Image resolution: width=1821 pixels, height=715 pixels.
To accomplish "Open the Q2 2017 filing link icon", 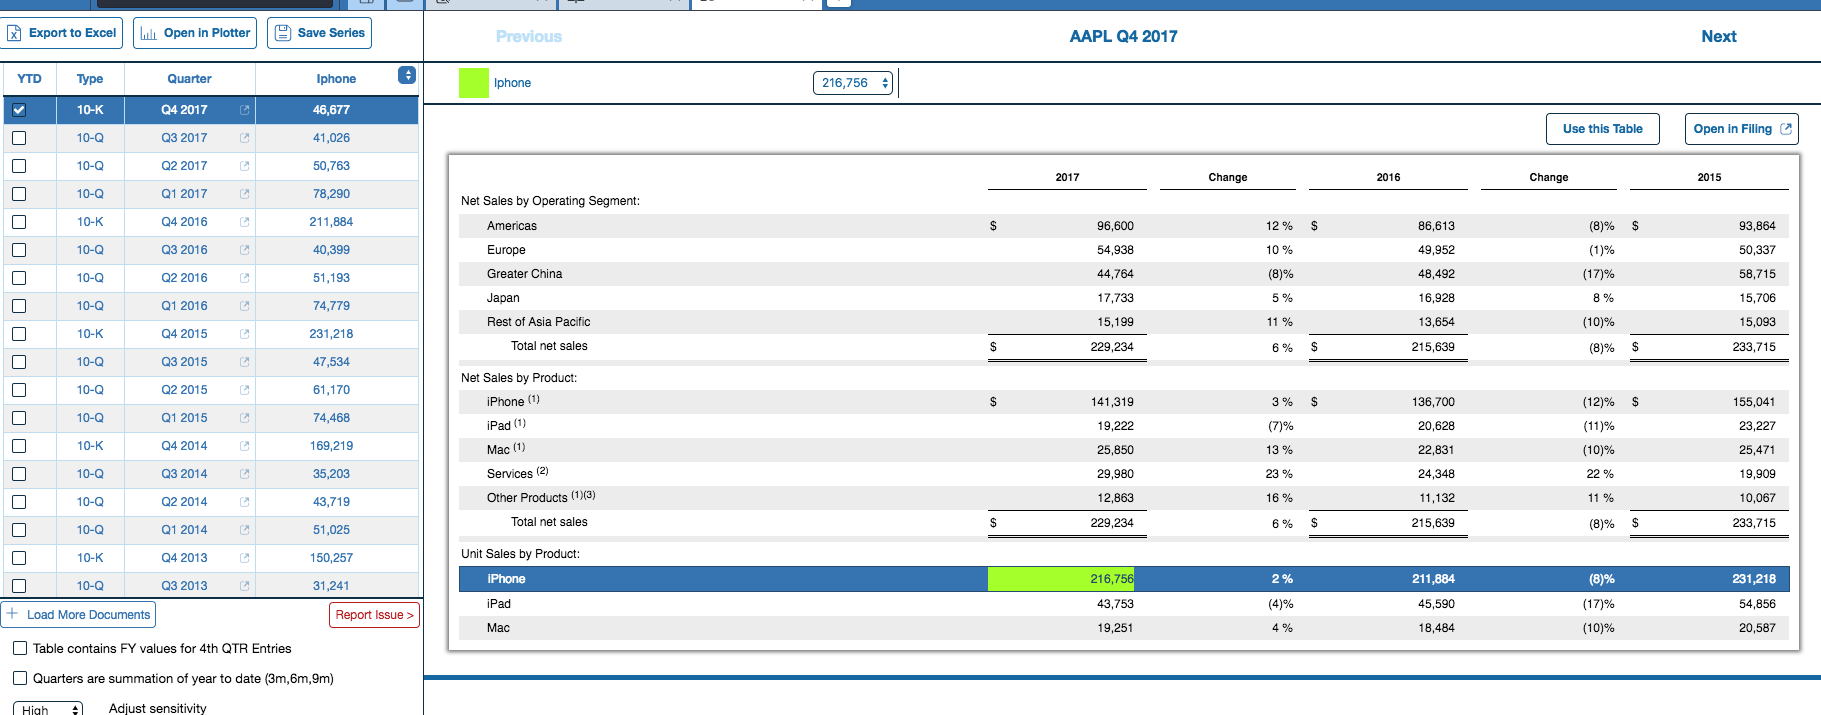I will point(244,166).
